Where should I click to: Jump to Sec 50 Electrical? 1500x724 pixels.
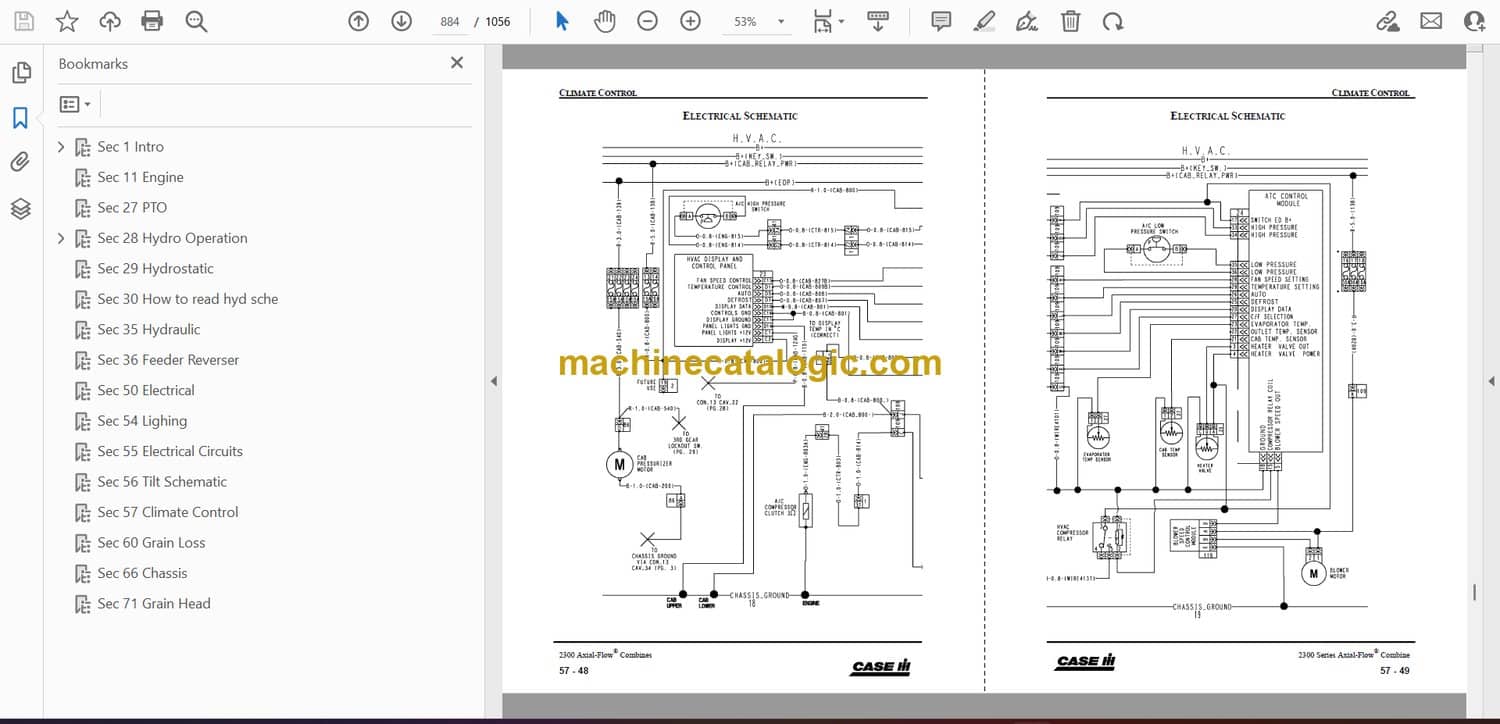point(146,391)
